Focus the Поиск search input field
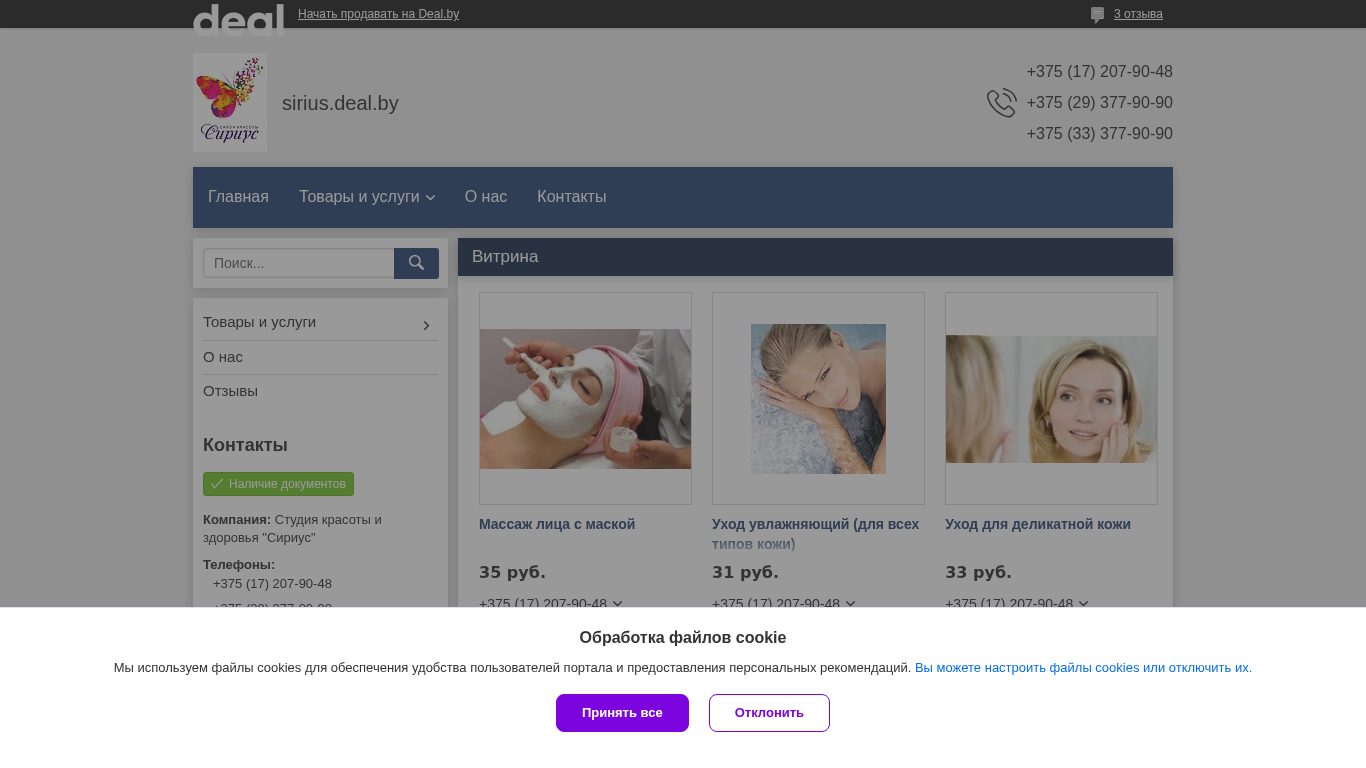This screenshot has width=1366, height=768. click(299, 263)
